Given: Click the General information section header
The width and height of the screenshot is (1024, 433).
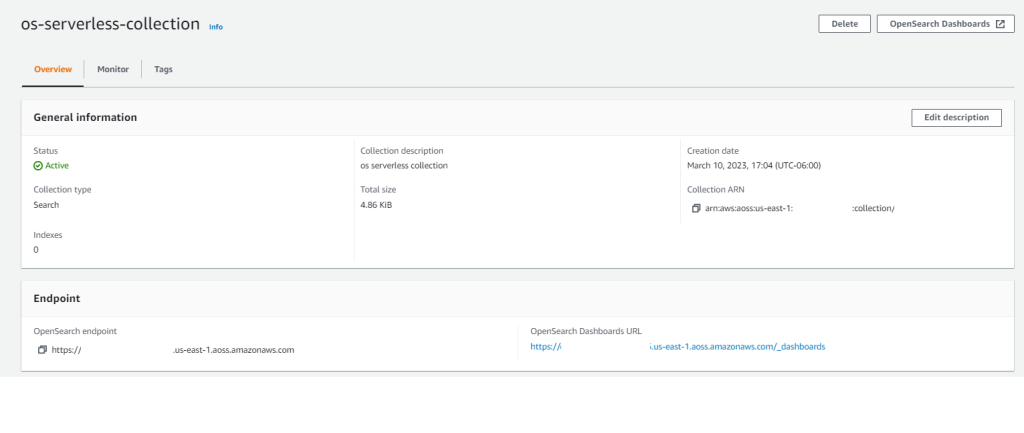Looking at the screenshot, I should click(85, 118).
